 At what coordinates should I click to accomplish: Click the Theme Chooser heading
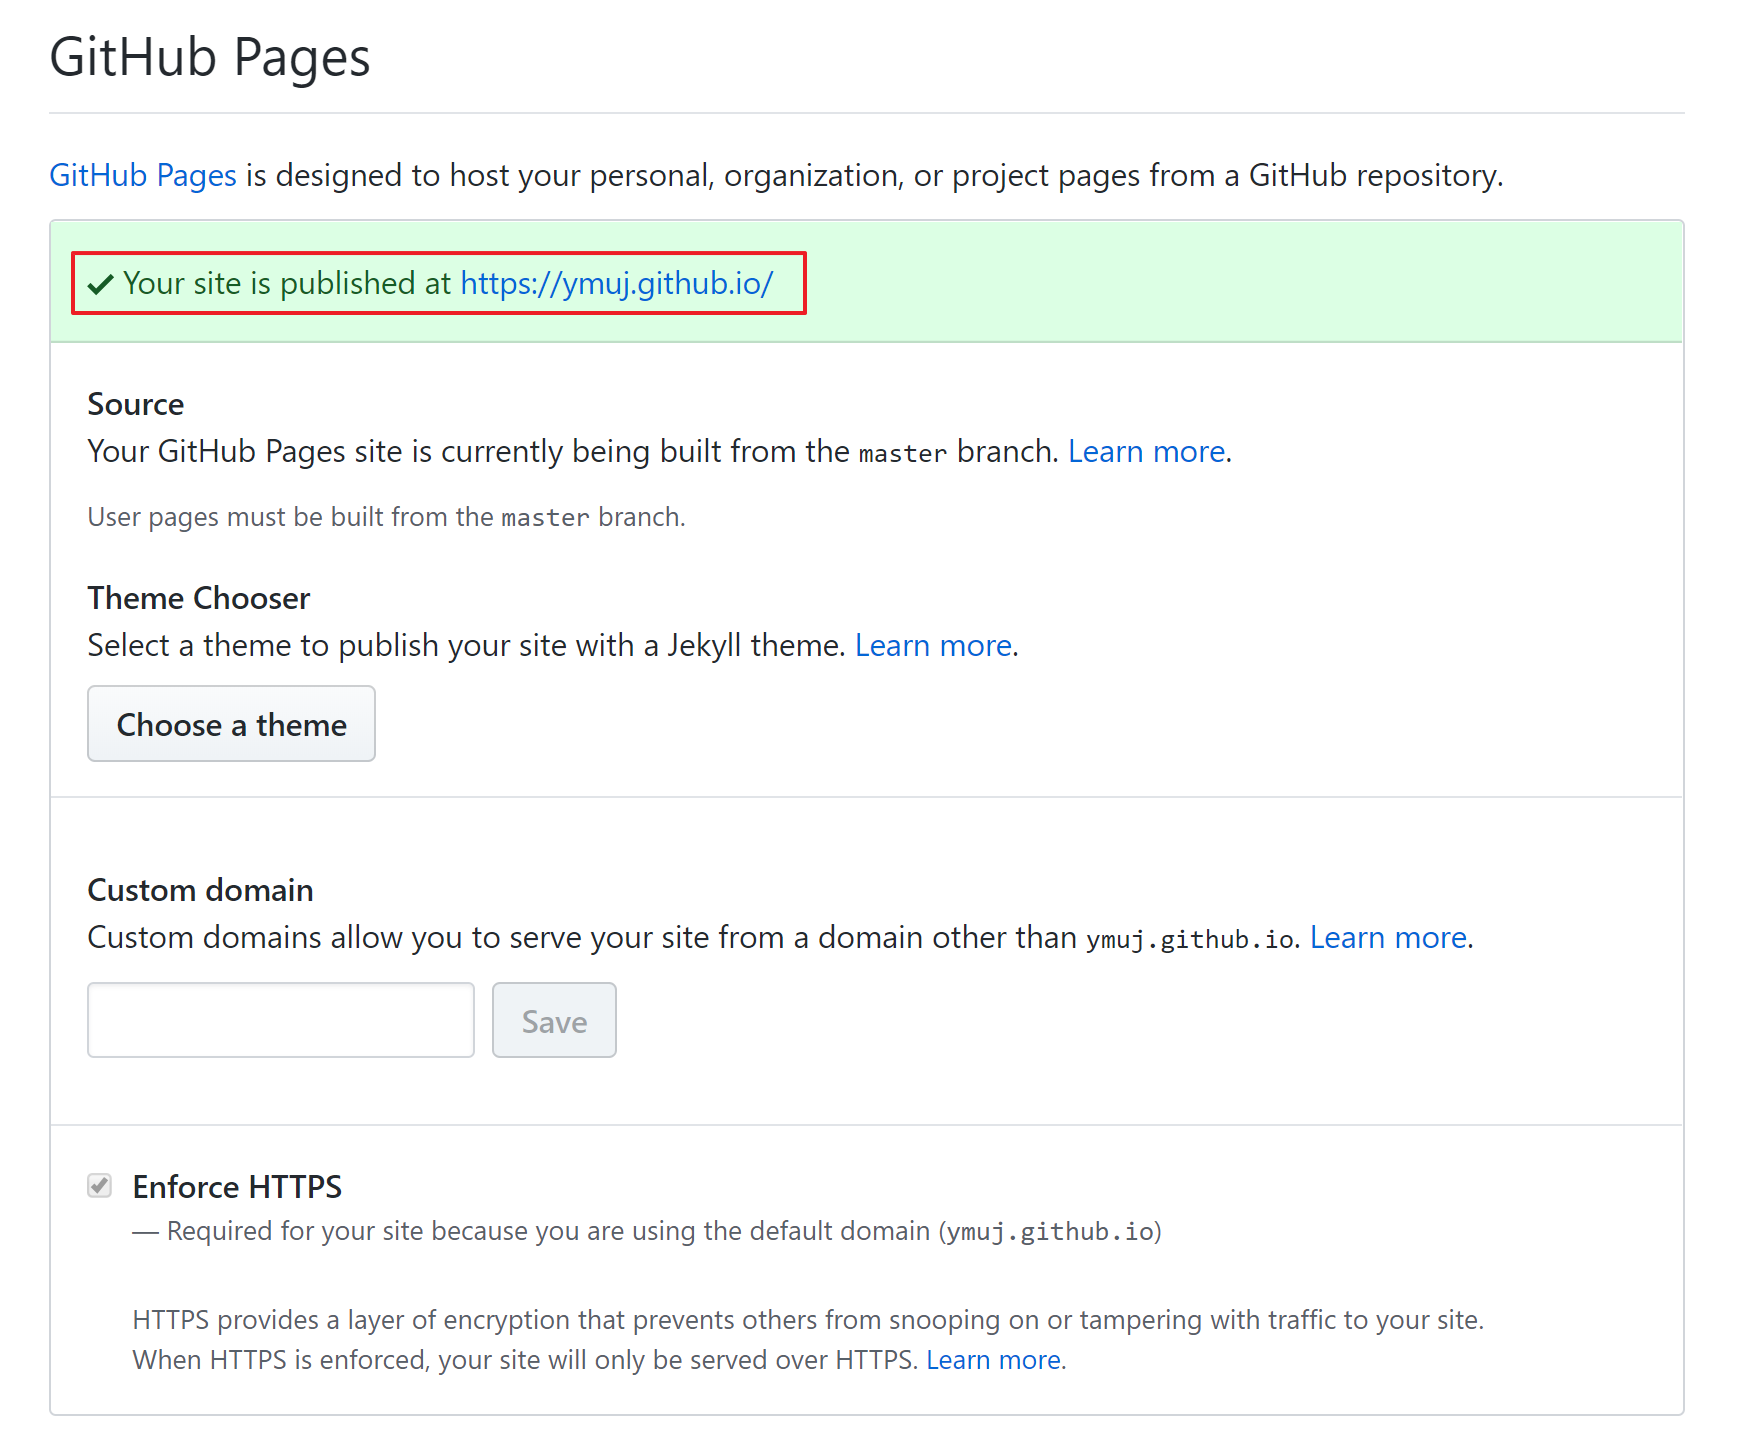tap(199, 598)
